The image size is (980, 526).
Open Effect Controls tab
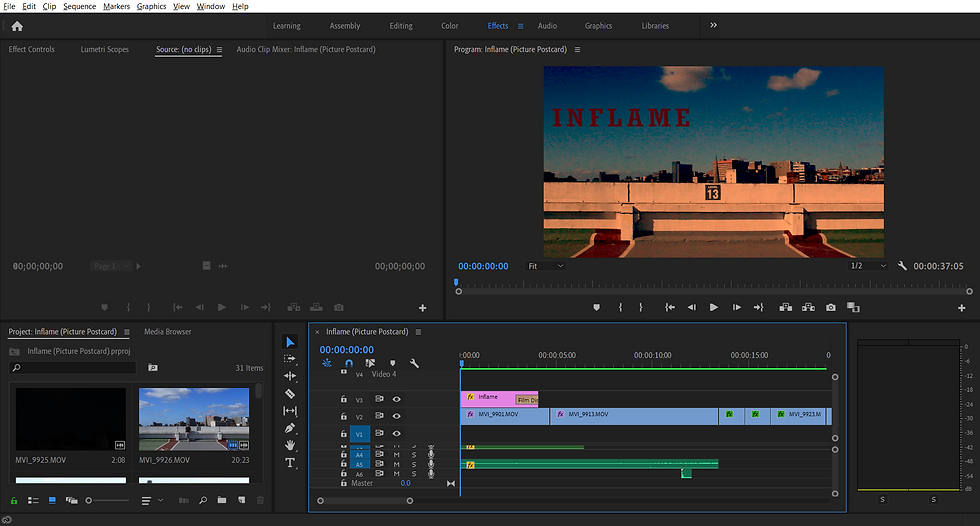31,49
